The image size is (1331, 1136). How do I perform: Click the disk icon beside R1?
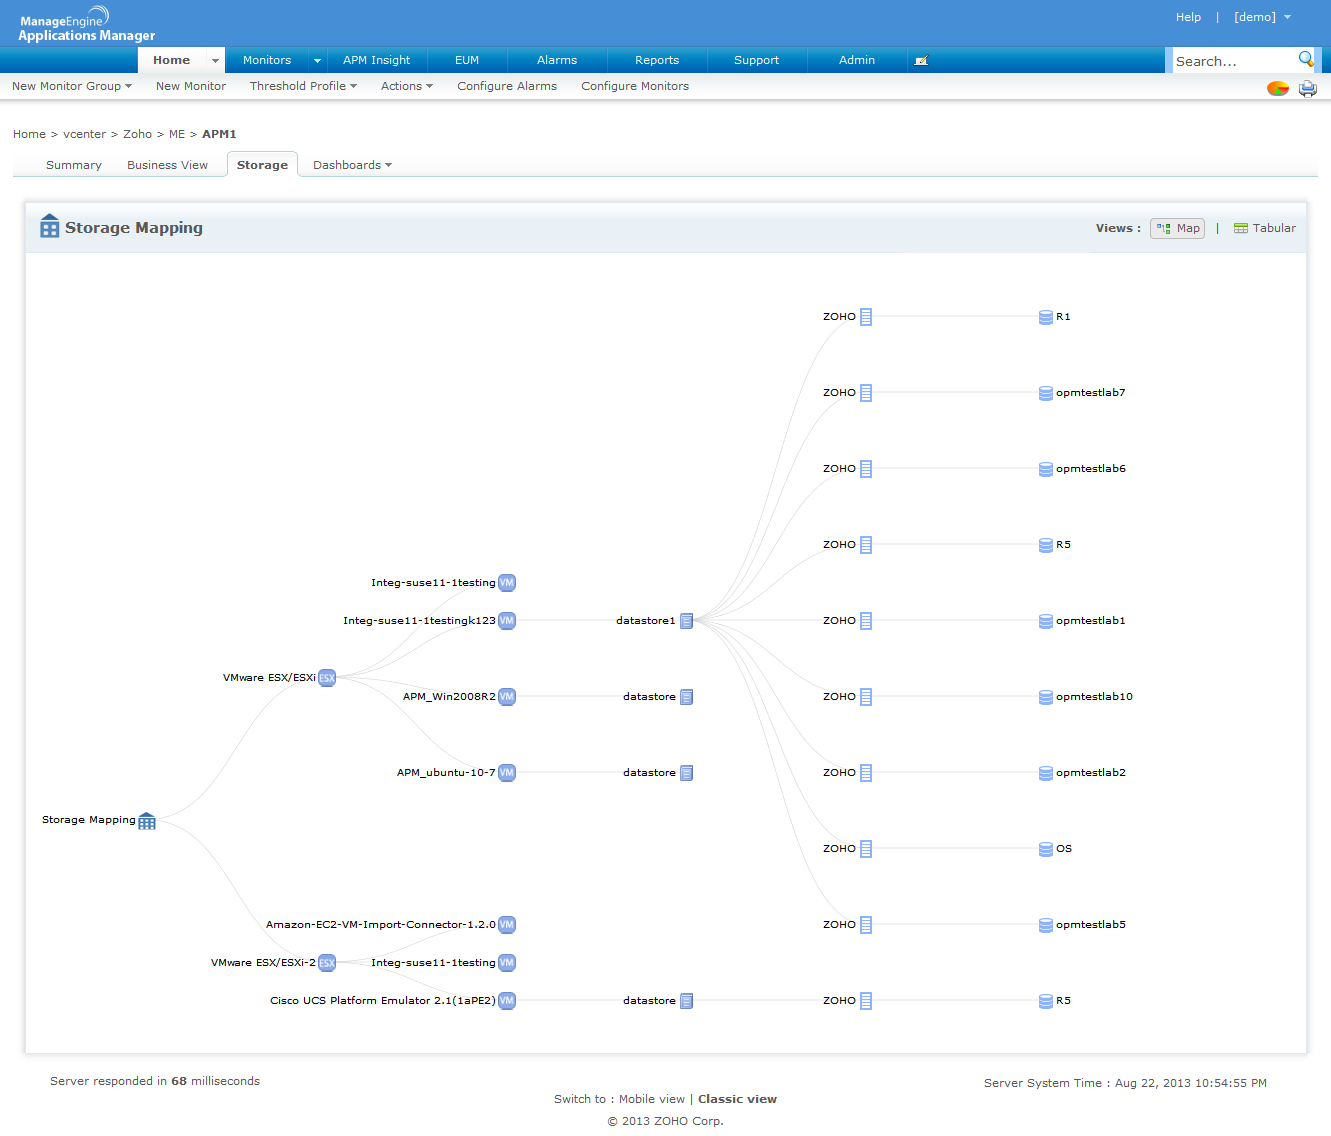[1046, 317]
